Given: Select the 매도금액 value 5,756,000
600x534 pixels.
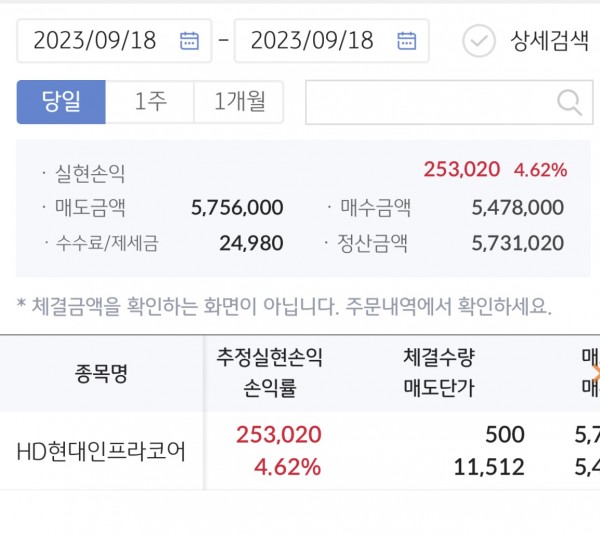Looking at the screenshot, I should (x=236, y=208).
